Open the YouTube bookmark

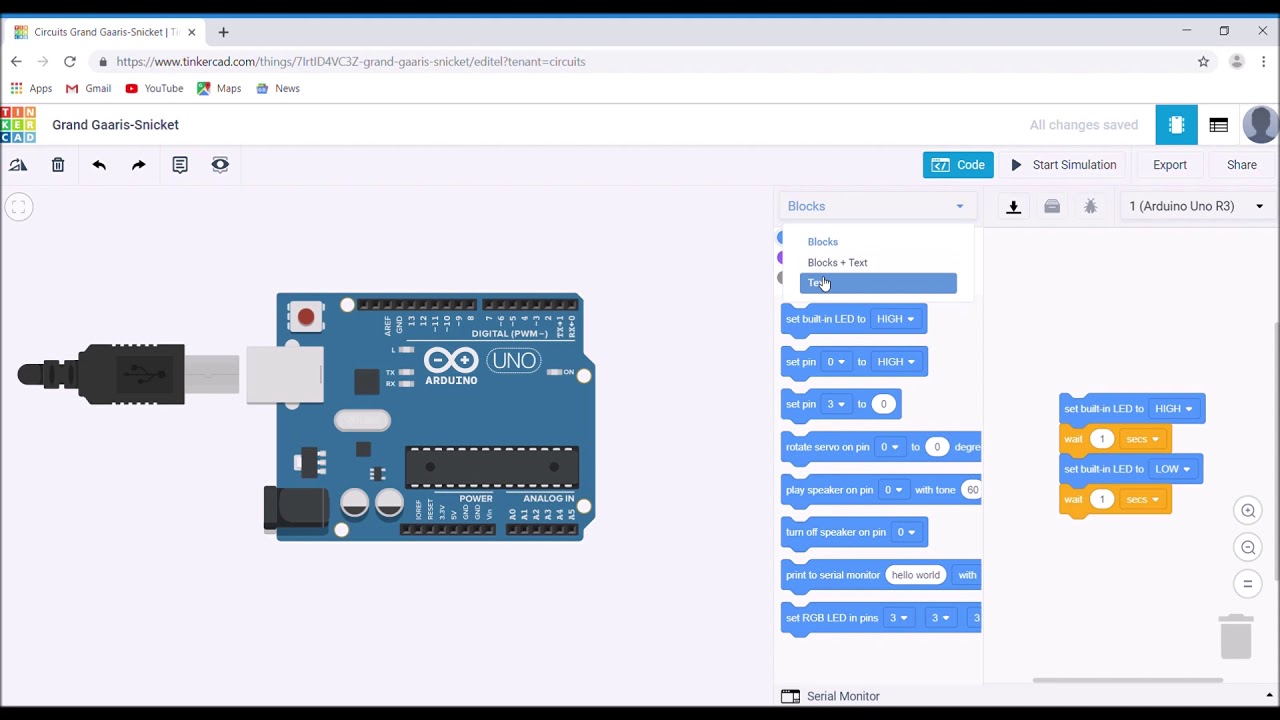point(154,88)
